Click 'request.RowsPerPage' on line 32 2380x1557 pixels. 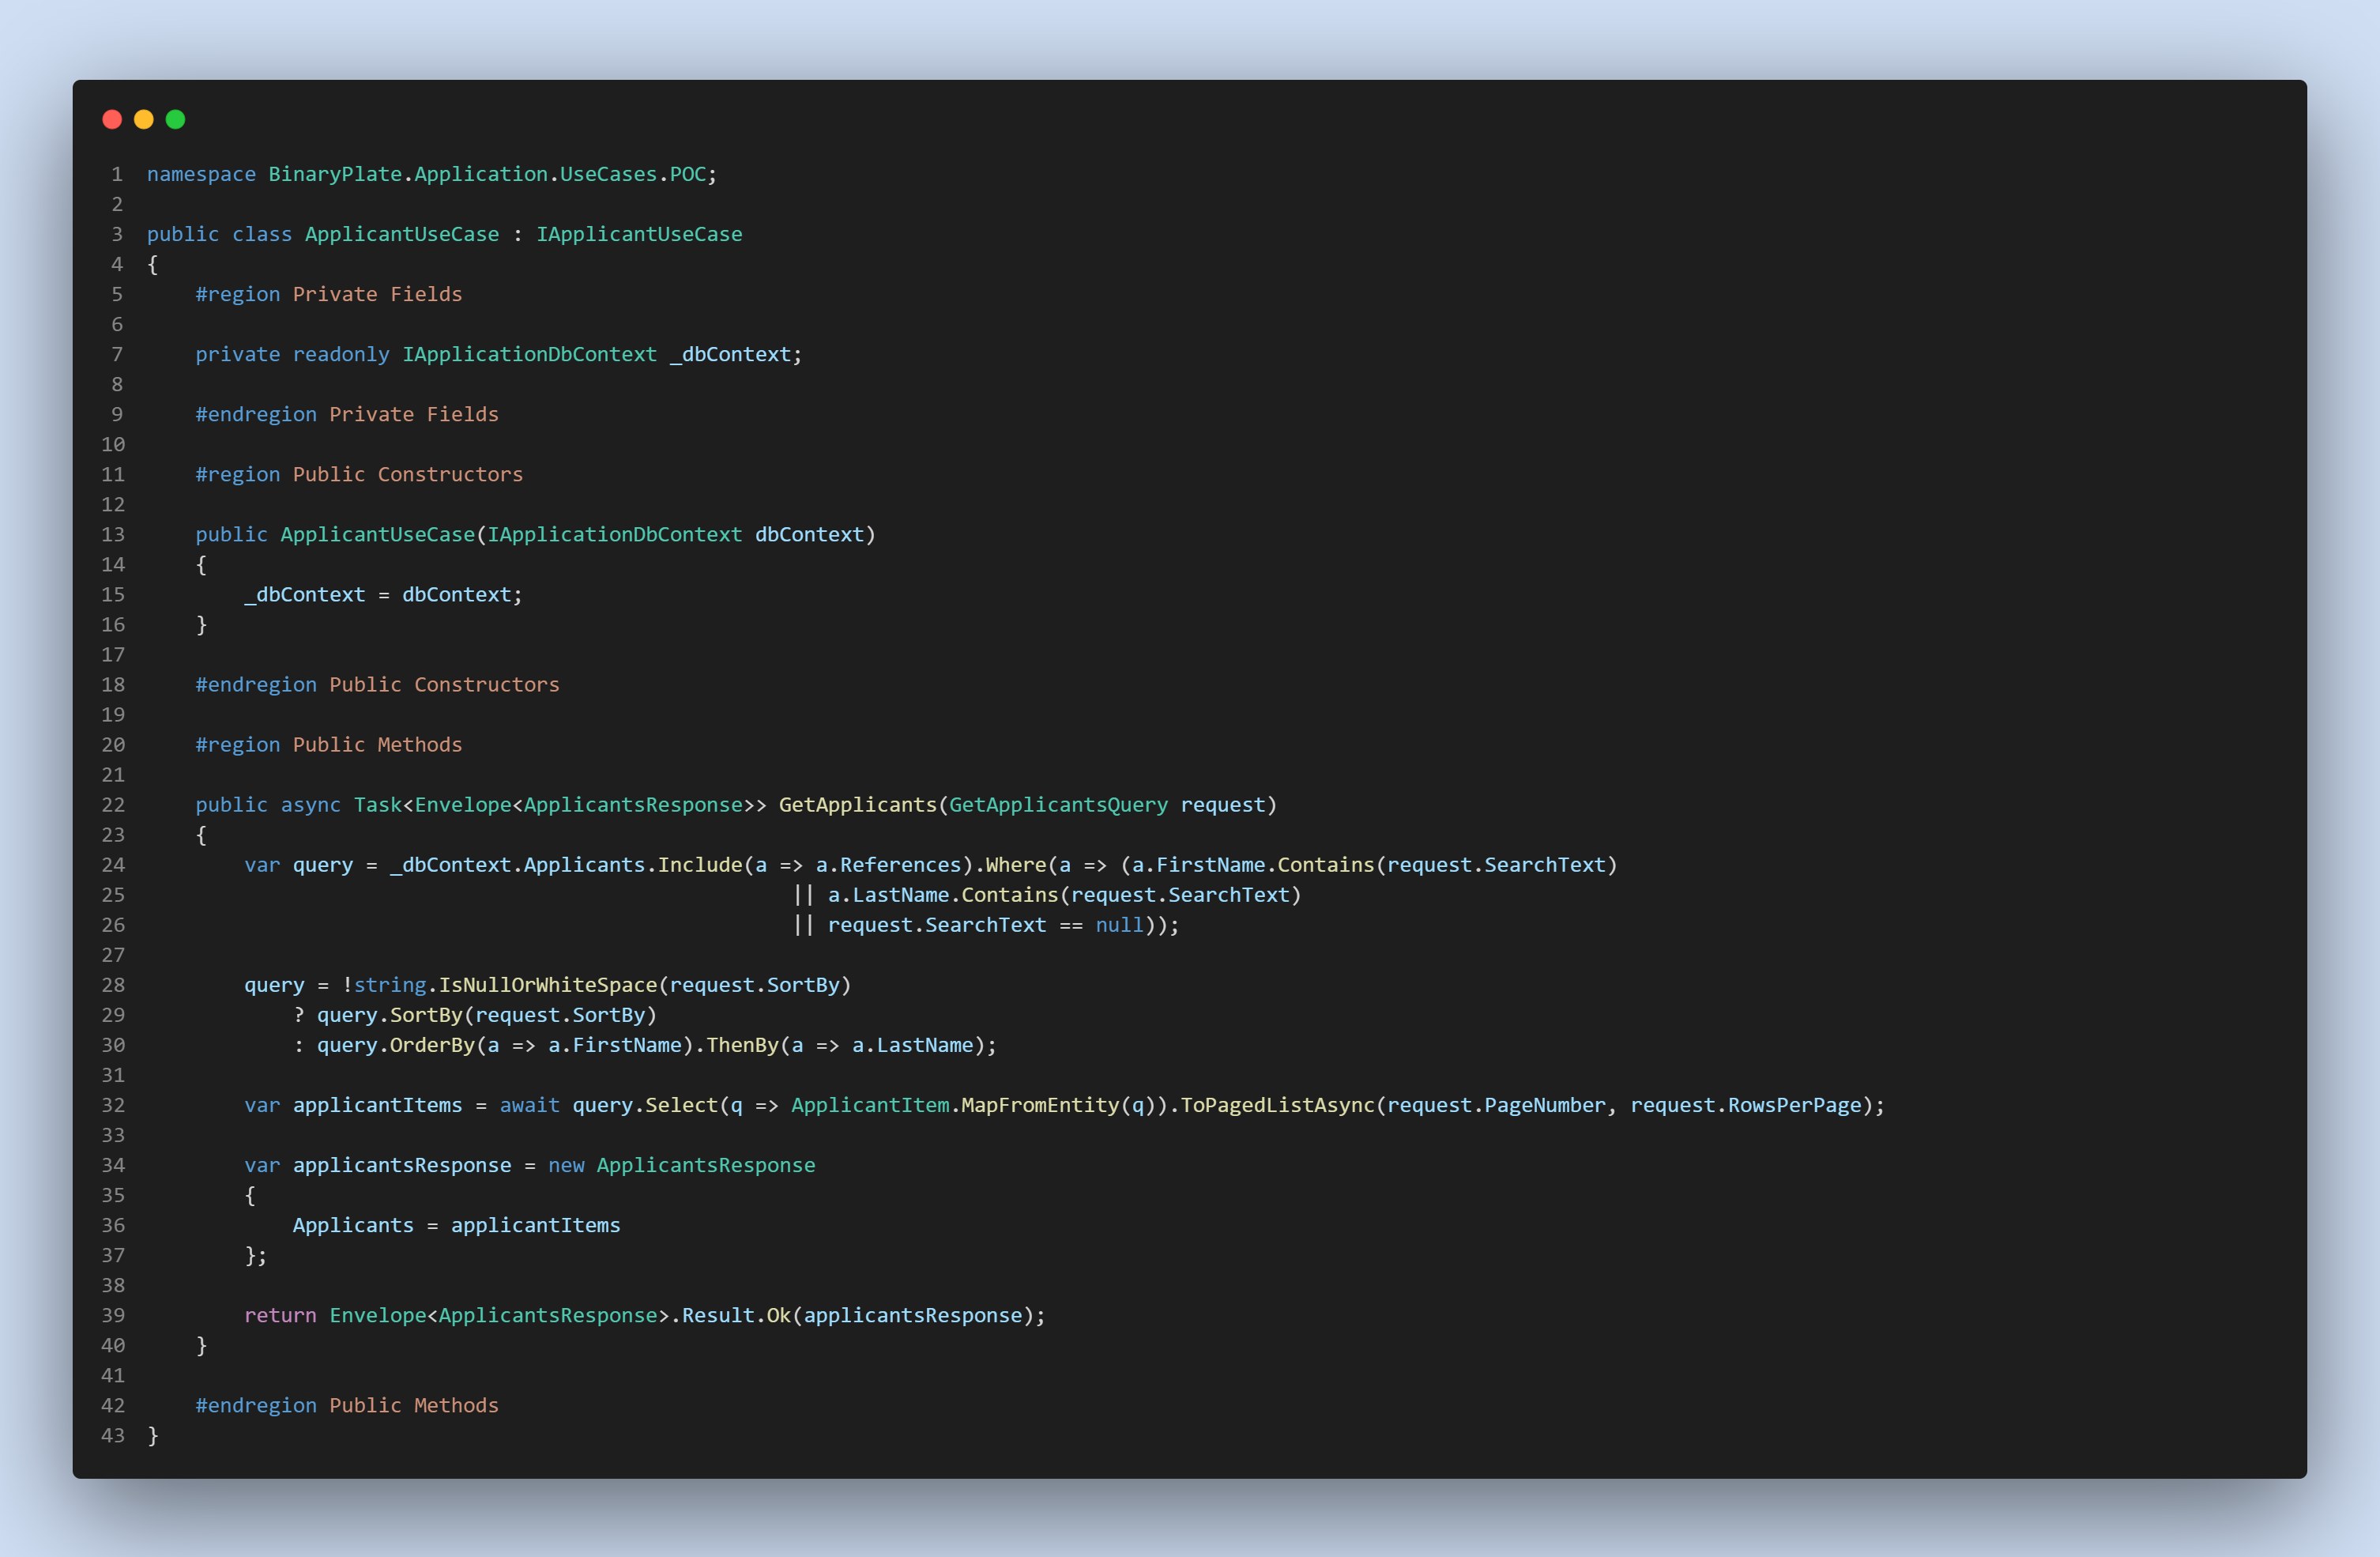(x=1746, y=1104)
